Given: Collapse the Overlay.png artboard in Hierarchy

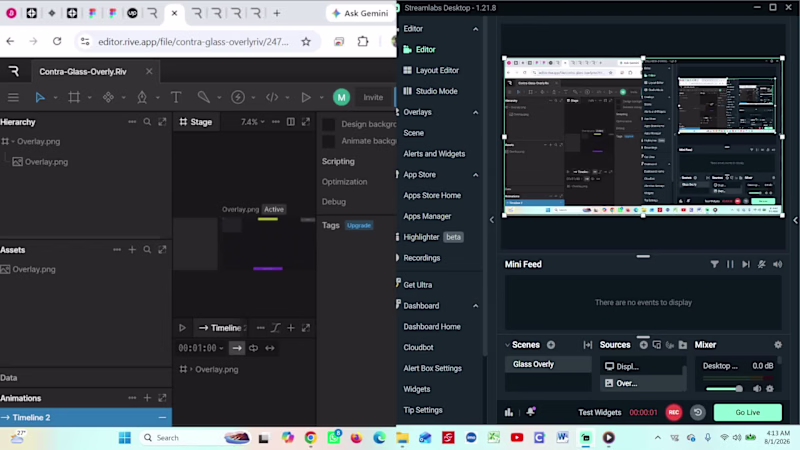Looking at the screenshot, I should coord(13,141).
